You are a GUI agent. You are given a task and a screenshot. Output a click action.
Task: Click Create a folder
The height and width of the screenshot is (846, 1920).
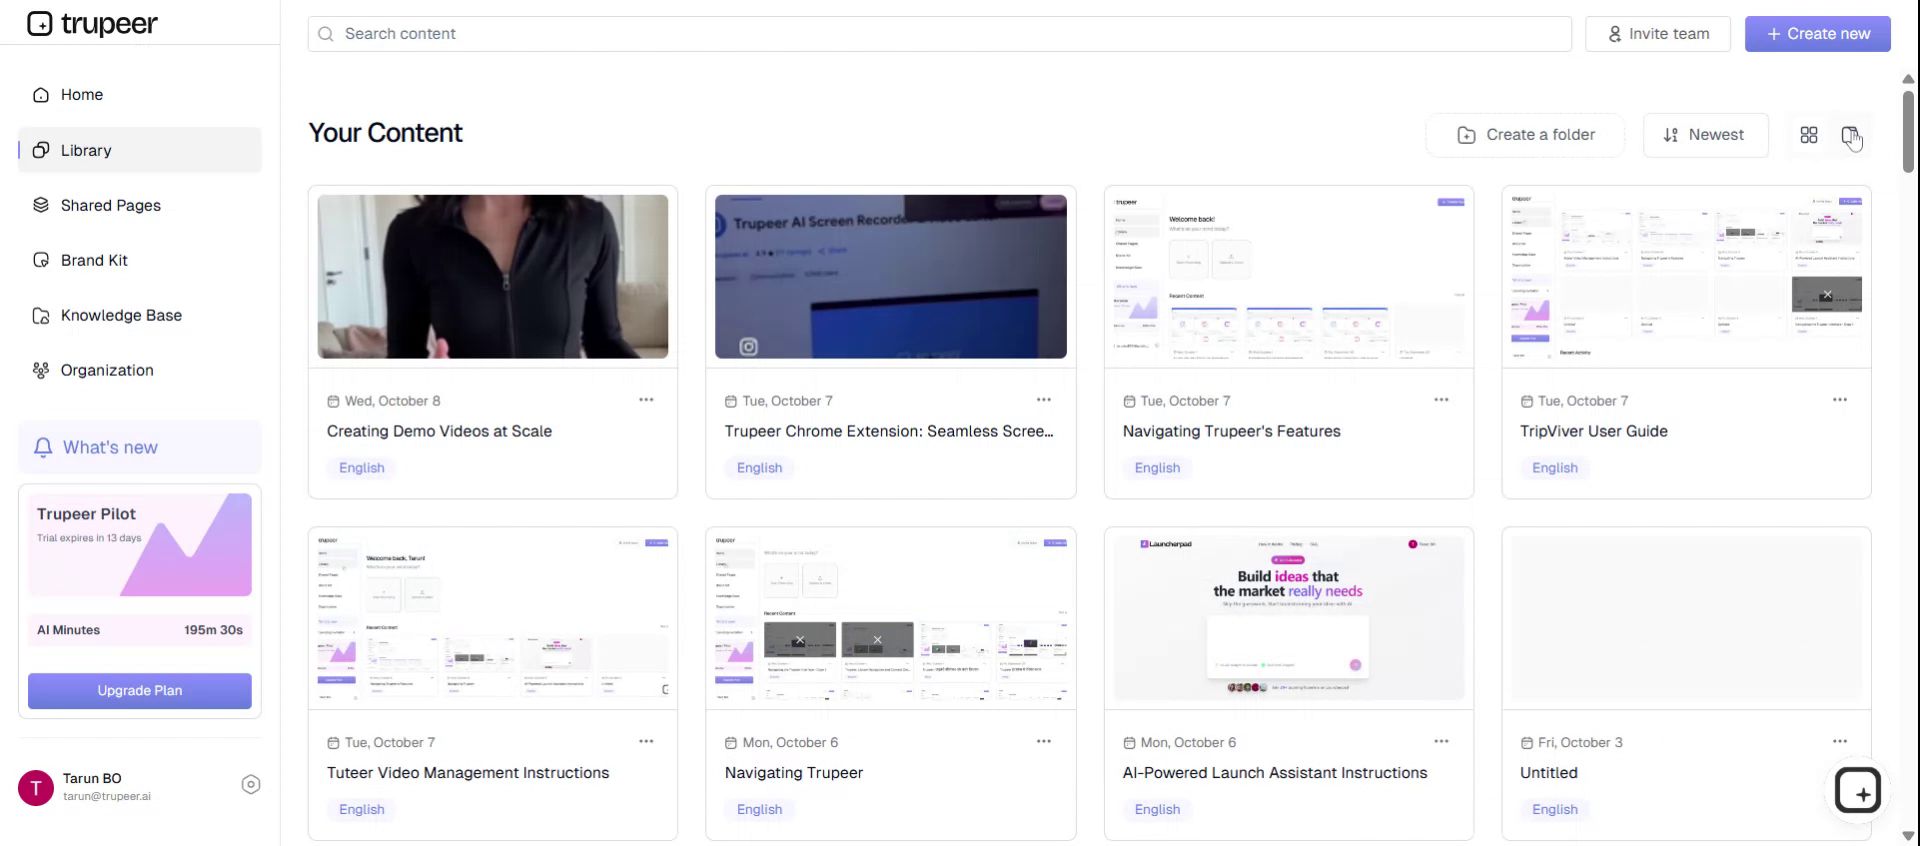coord(1526,135)
